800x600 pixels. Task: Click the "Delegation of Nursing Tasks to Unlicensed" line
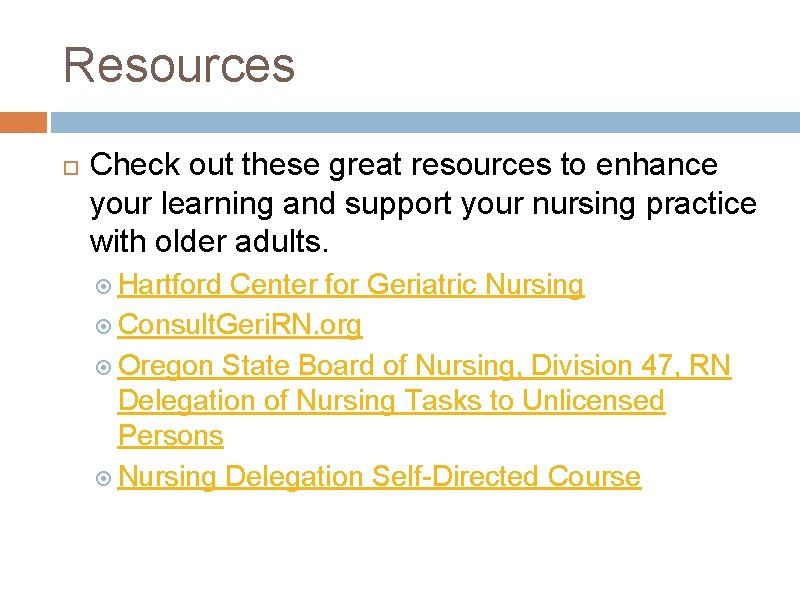pos(391,401)
